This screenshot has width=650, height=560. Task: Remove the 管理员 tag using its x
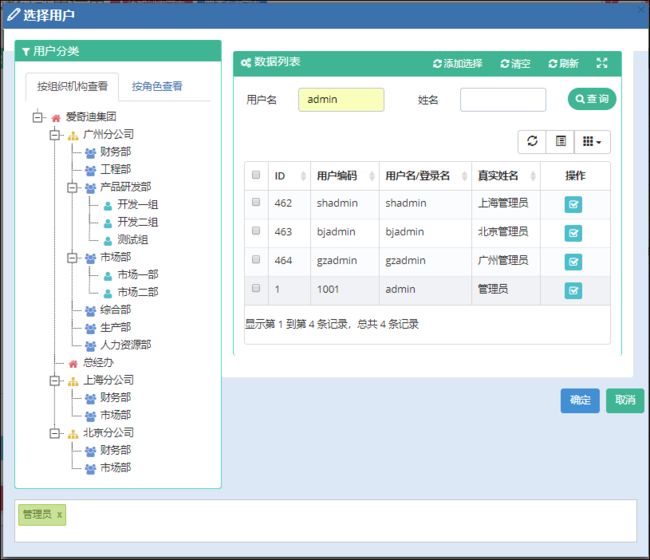59,515
